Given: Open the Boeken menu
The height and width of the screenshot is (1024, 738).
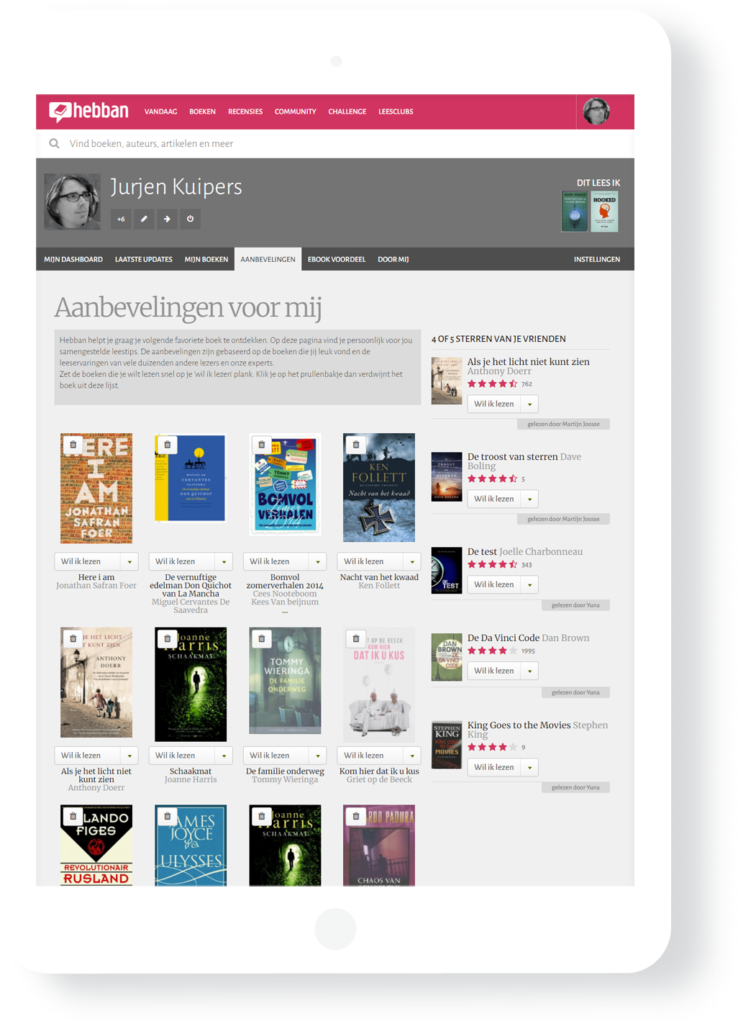Looking at the screenshot, I should [202, 112].
